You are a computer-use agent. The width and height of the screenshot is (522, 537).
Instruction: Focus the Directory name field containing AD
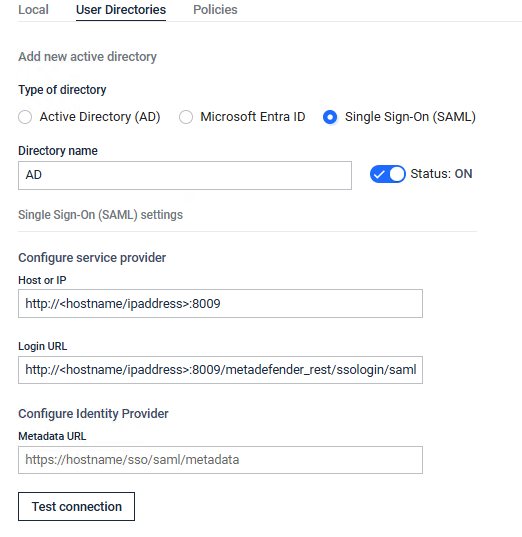[185, 175]
